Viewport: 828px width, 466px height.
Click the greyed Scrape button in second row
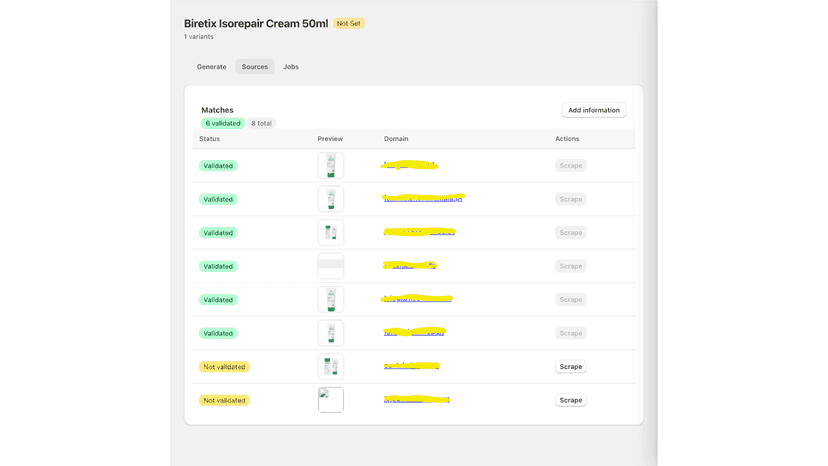coord(571,199)
